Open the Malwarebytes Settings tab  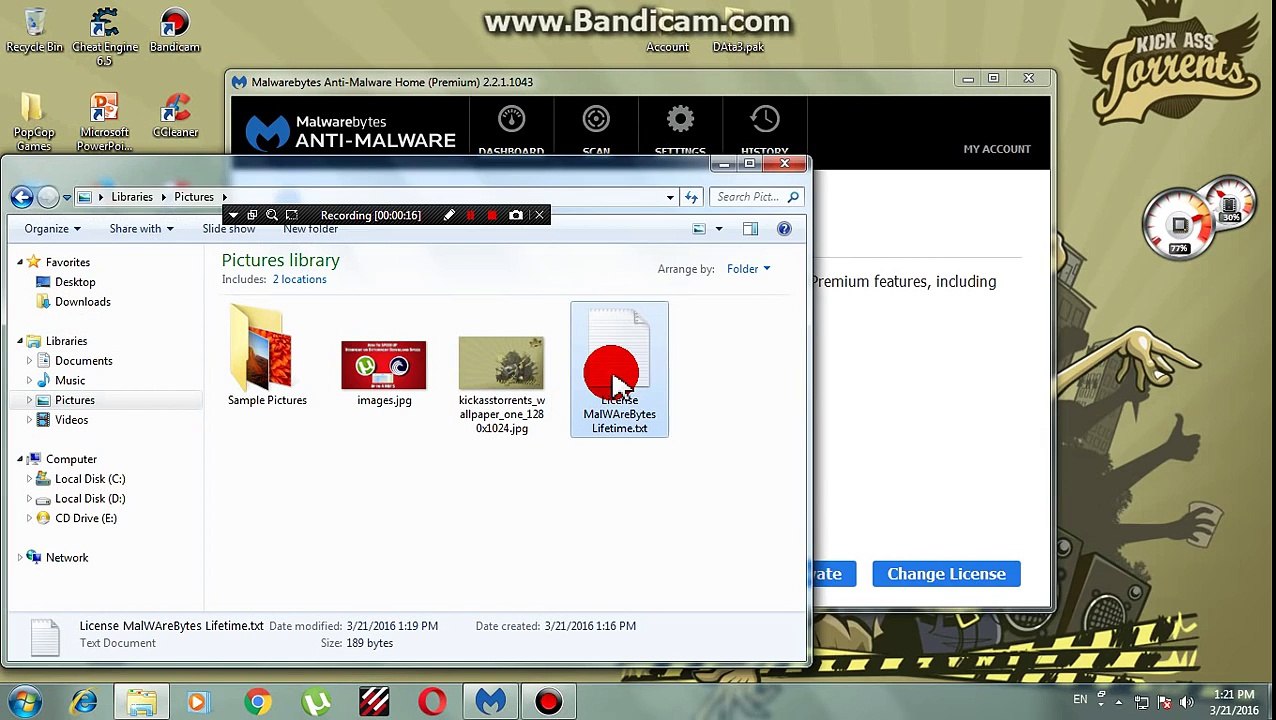point(680,130)
